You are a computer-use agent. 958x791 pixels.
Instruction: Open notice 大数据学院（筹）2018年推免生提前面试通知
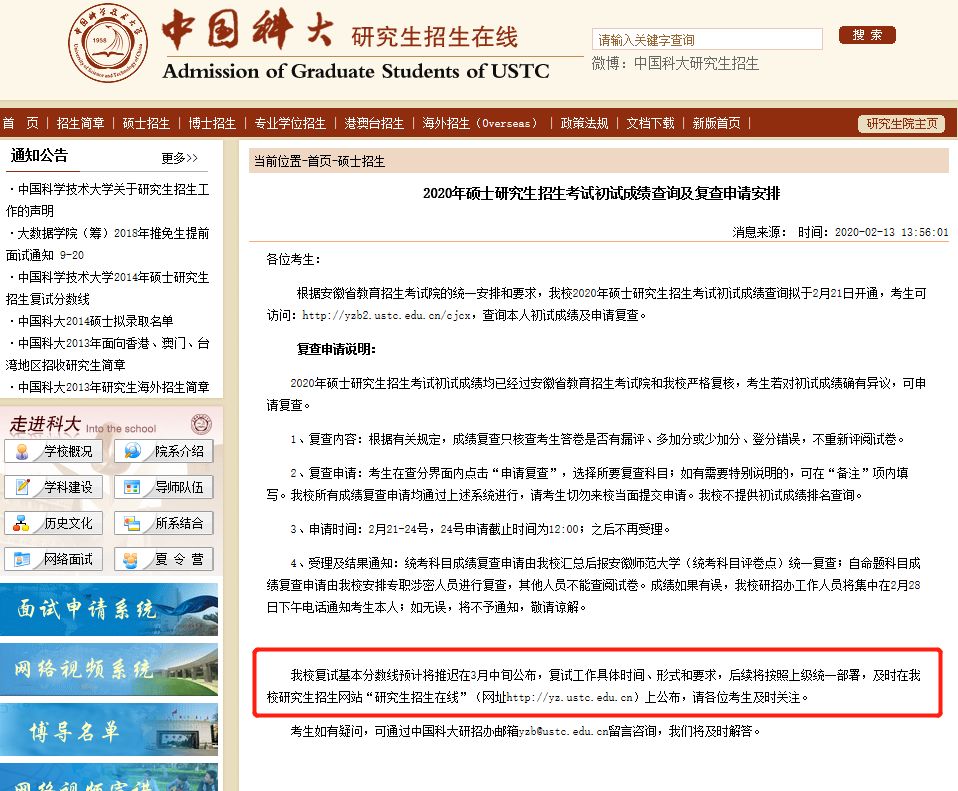(108, 244)
